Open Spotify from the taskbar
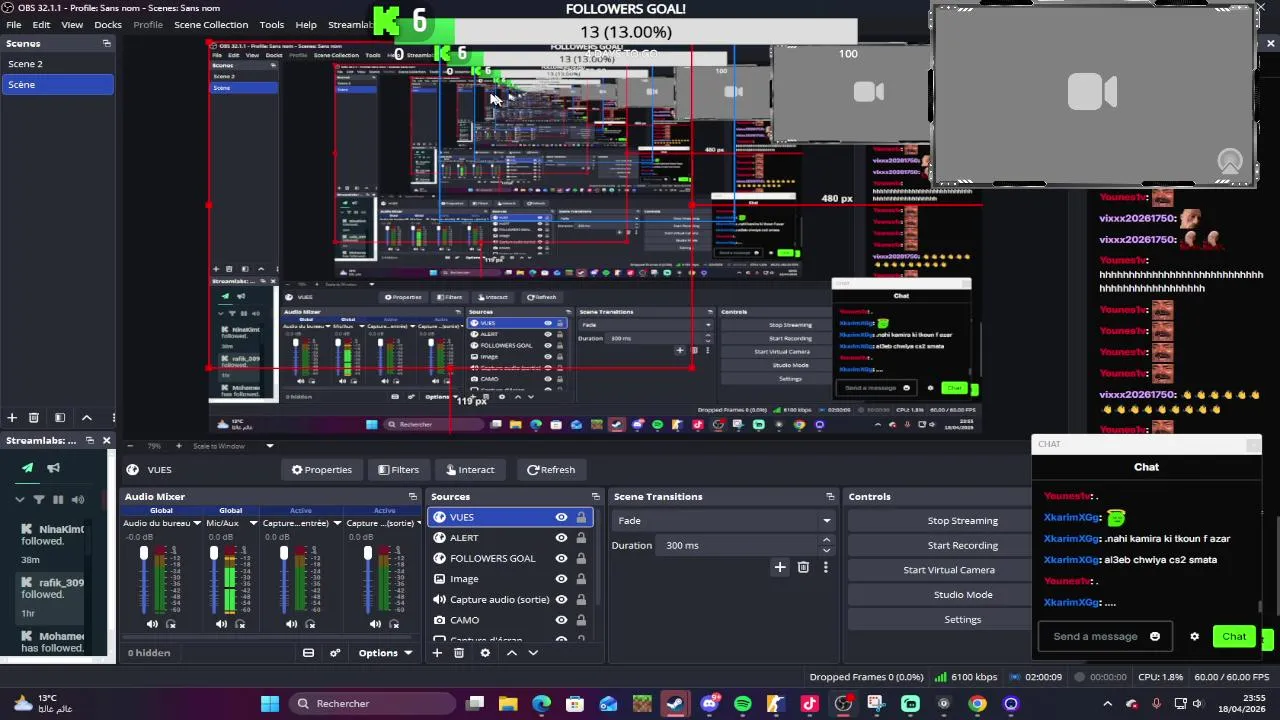Screen dimensions: 1280x720 [742, 704]
